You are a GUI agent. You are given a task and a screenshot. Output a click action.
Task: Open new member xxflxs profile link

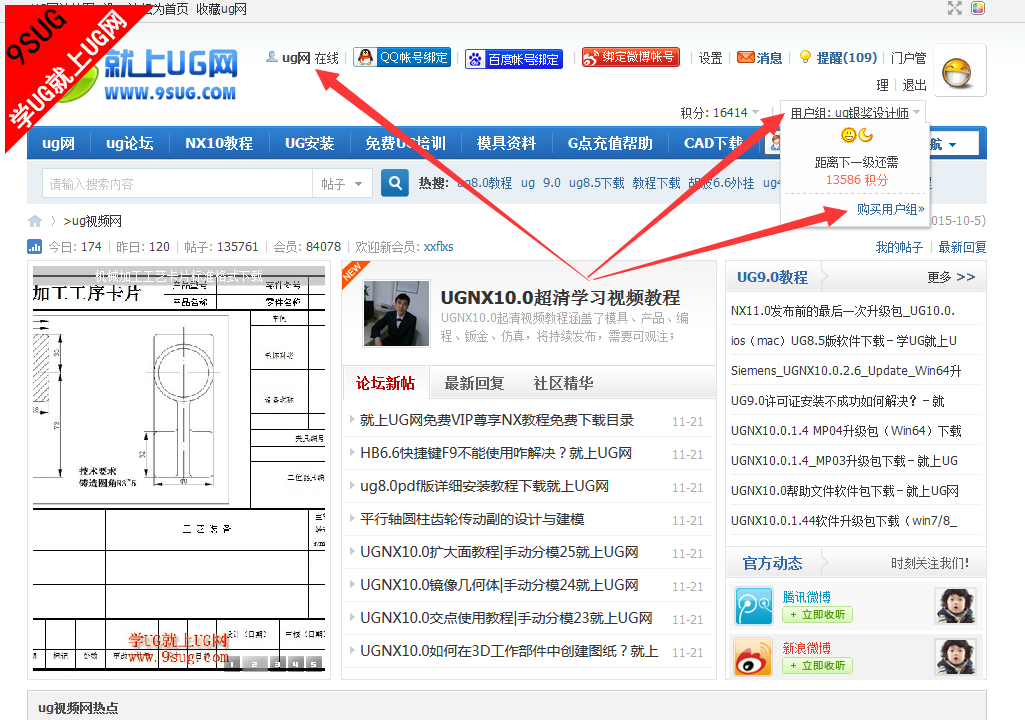click(438, 247)
